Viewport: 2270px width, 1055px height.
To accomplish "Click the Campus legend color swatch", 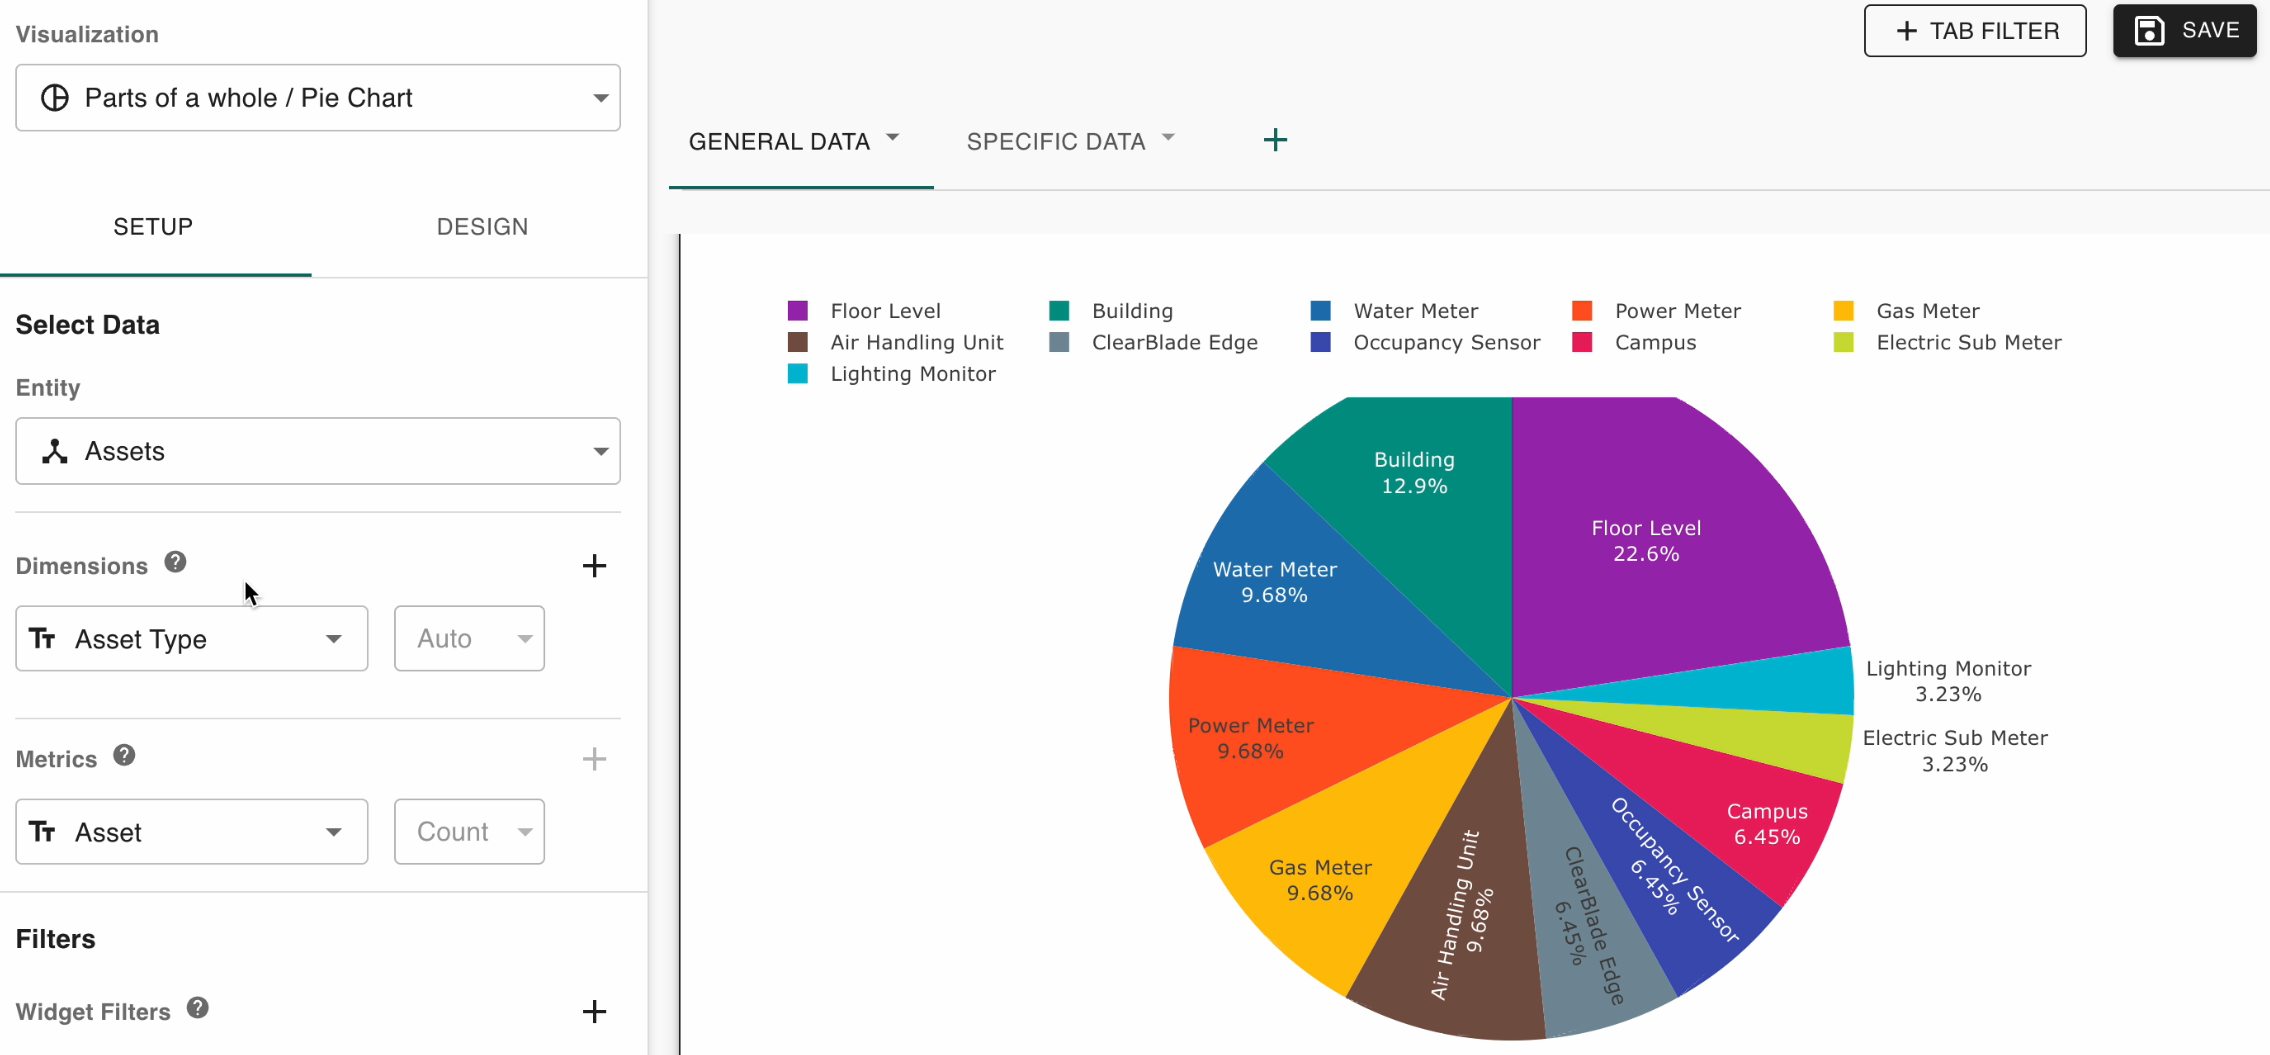I will 1582,343.
